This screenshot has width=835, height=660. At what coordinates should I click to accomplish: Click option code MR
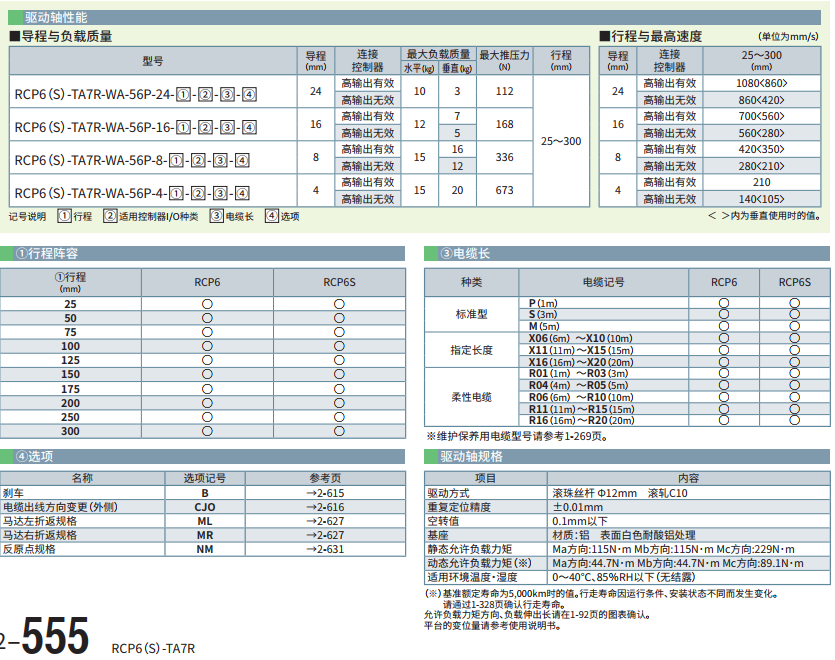[204, 535]
